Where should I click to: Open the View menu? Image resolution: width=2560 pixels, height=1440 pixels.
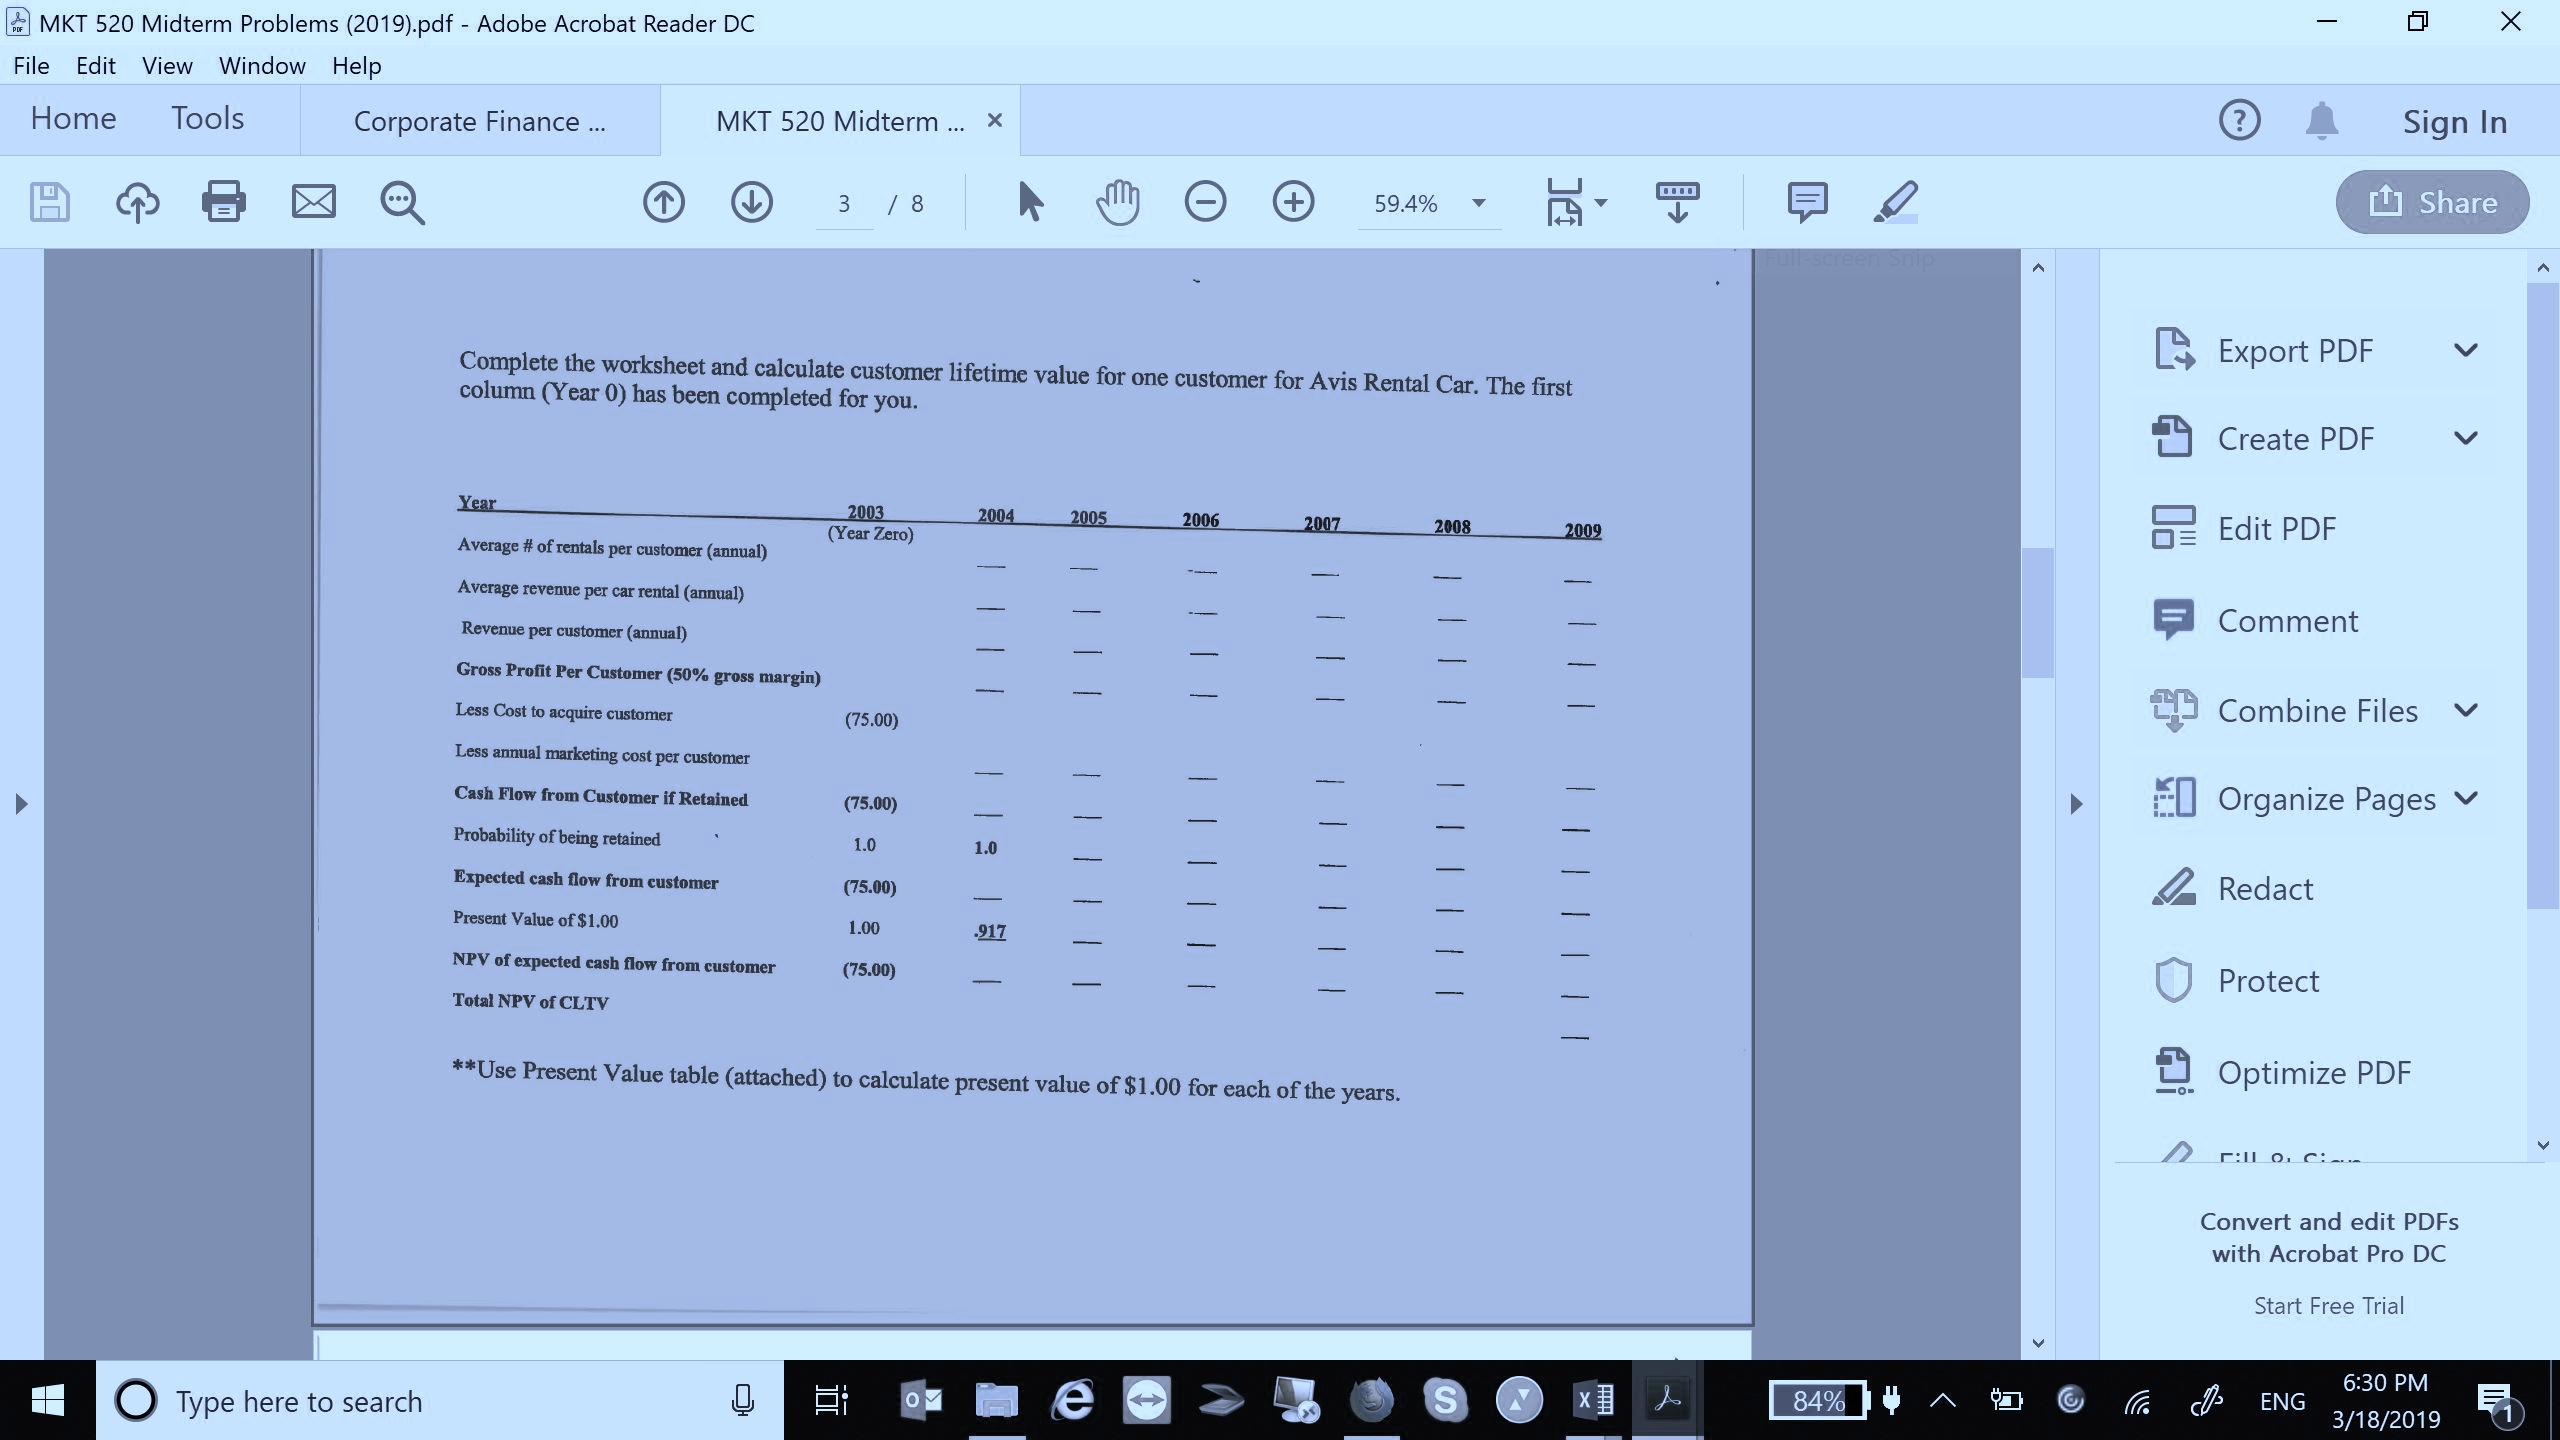tap(166, 65)
